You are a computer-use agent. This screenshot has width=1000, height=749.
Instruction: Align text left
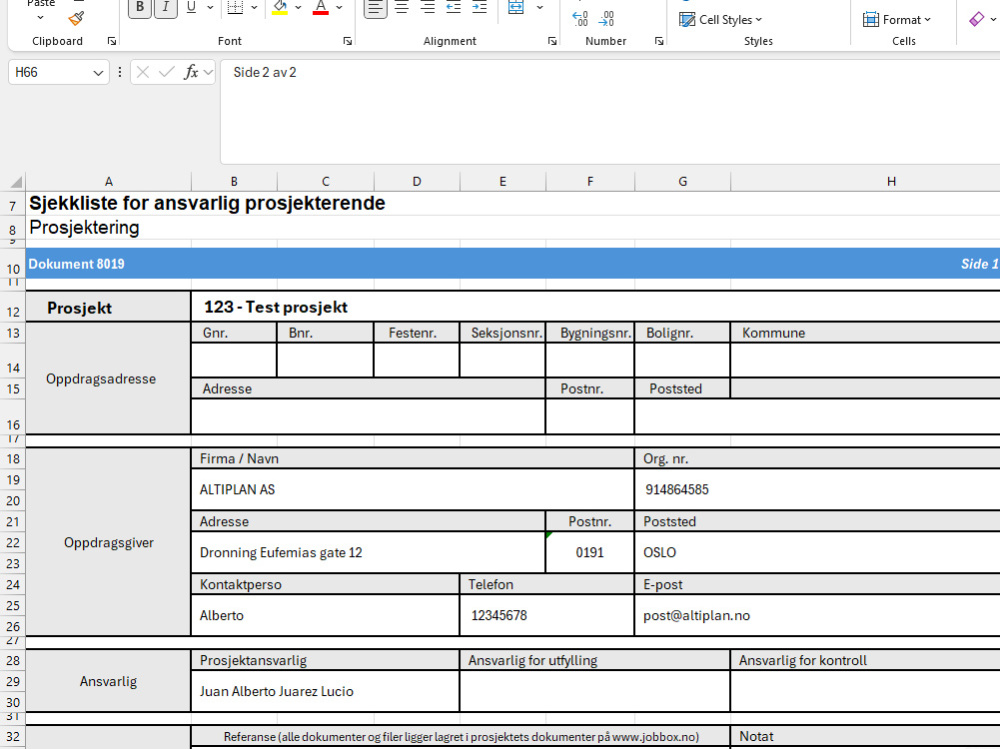click(376, 8)
